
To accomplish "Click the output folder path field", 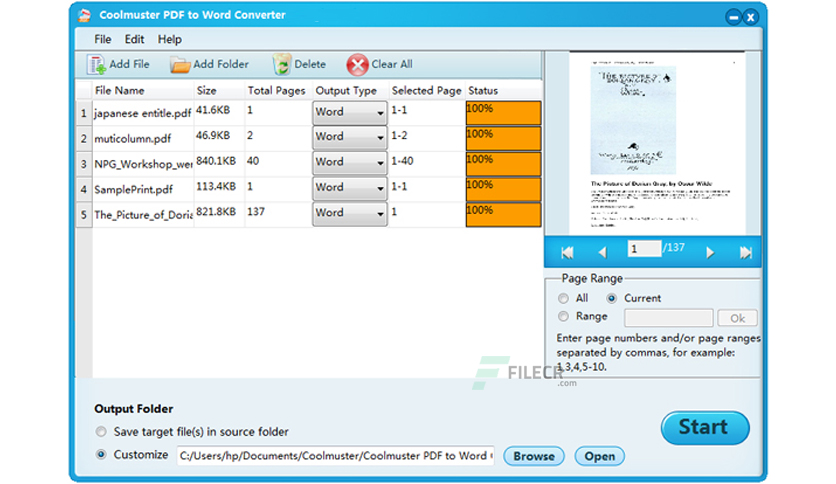I will [x=336, y=456].
